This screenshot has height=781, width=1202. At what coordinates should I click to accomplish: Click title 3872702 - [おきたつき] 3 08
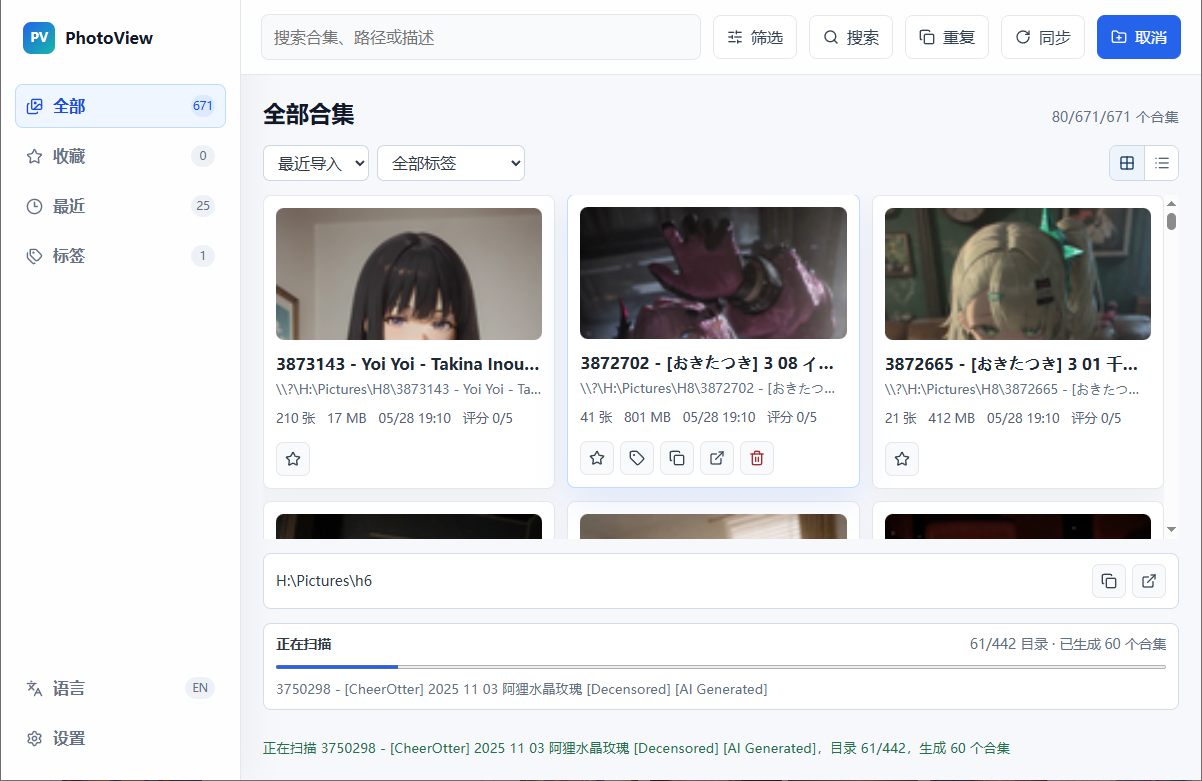(707, 363)
